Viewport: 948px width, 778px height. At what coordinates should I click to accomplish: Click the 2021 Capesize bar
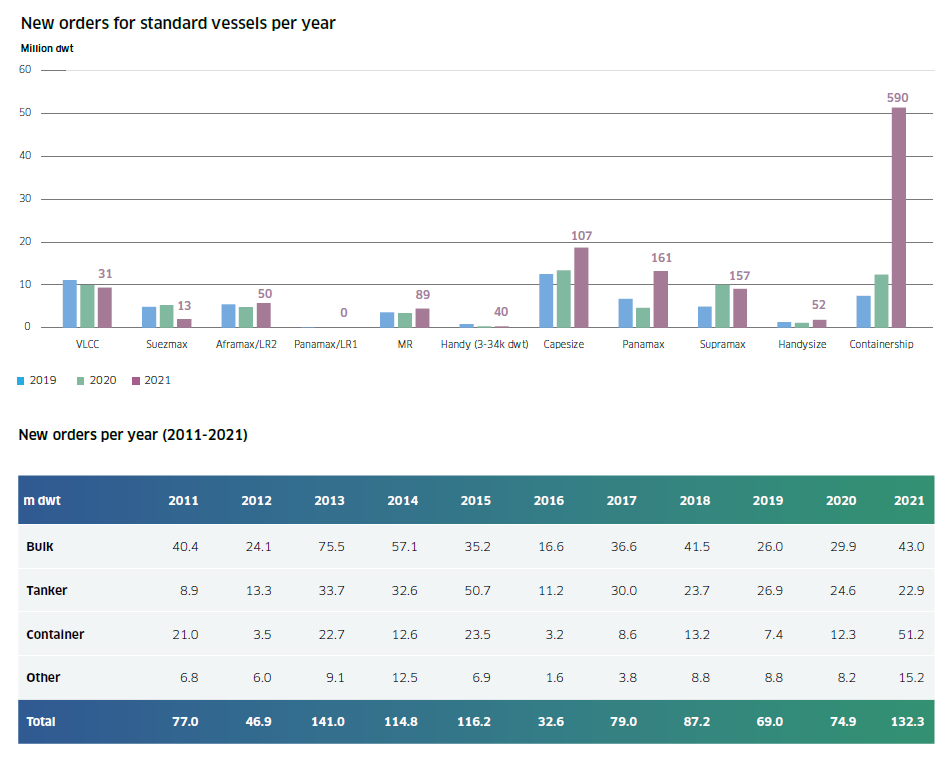pos(581,287)
